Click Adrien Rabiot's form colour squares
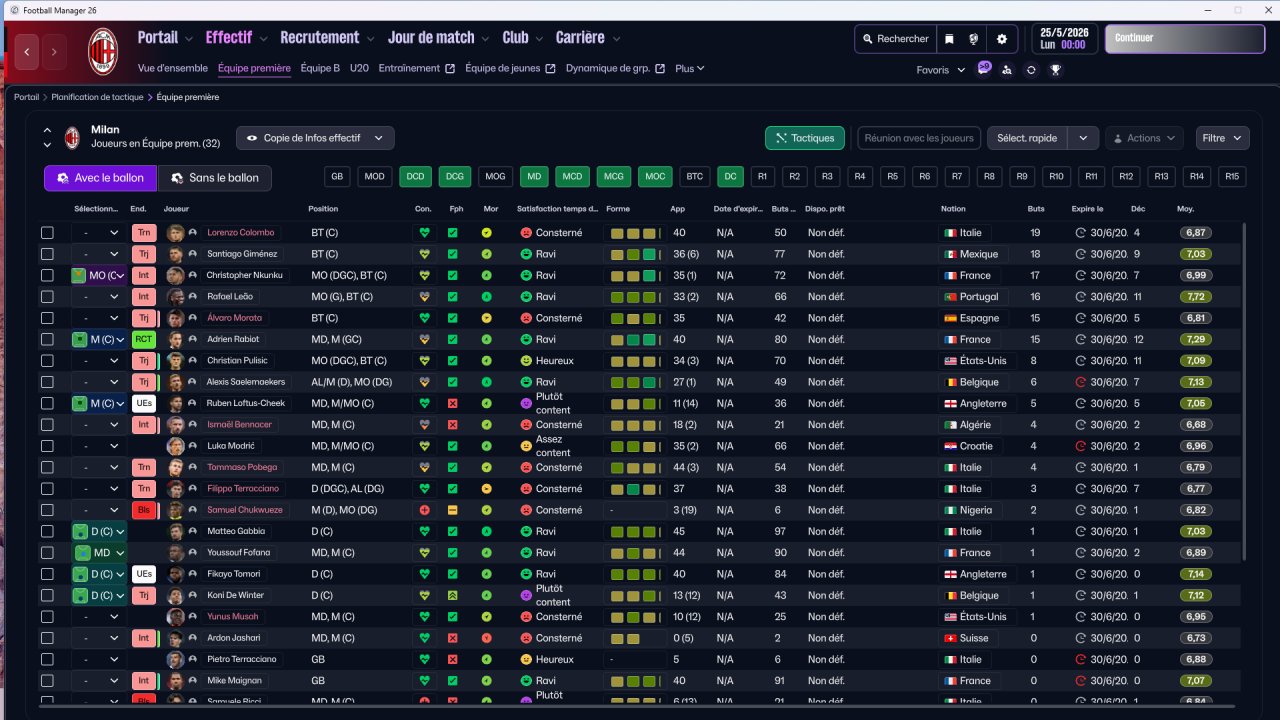 click(635, 340)
